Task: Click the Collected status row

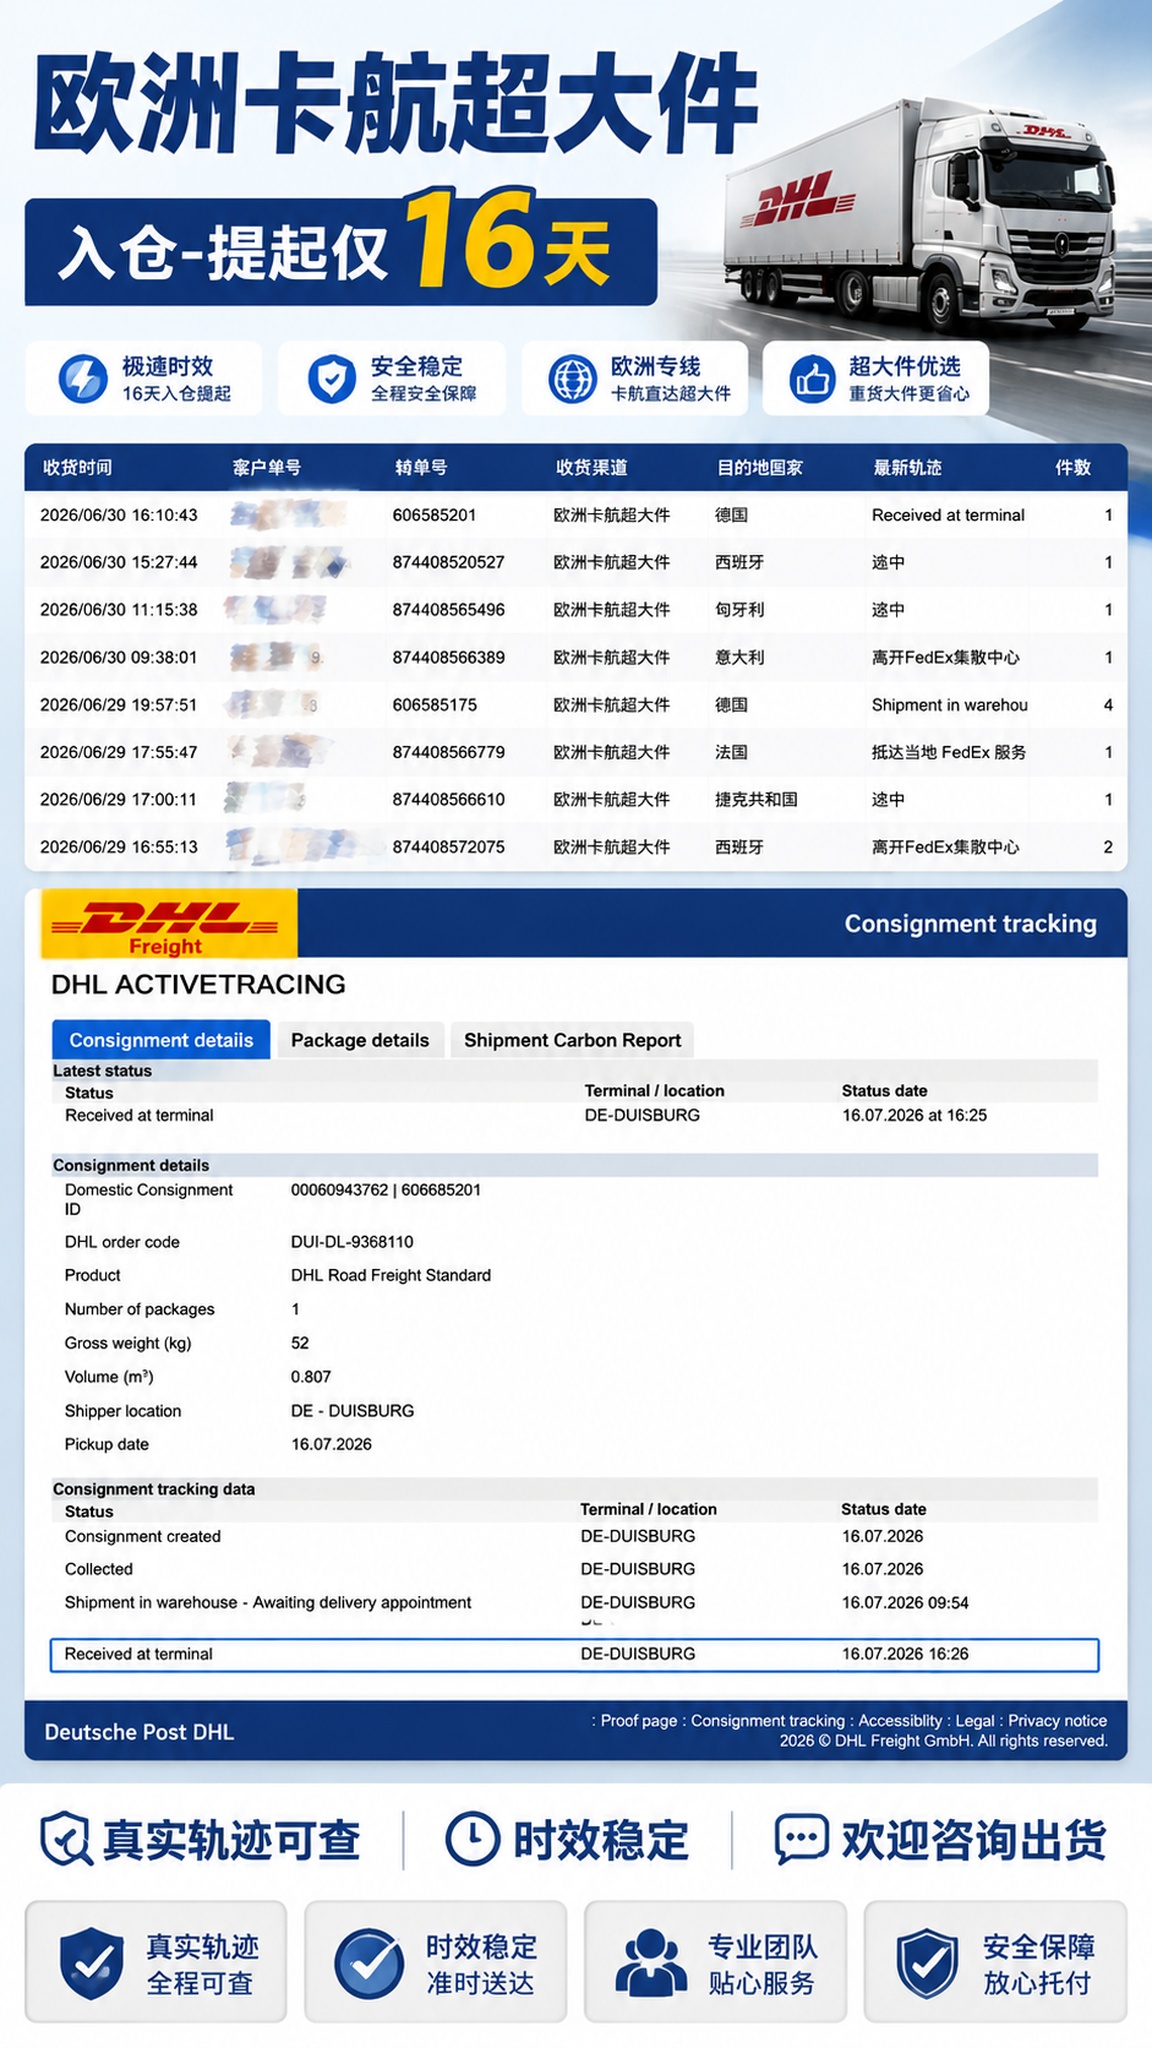Action: [574, 1569]
